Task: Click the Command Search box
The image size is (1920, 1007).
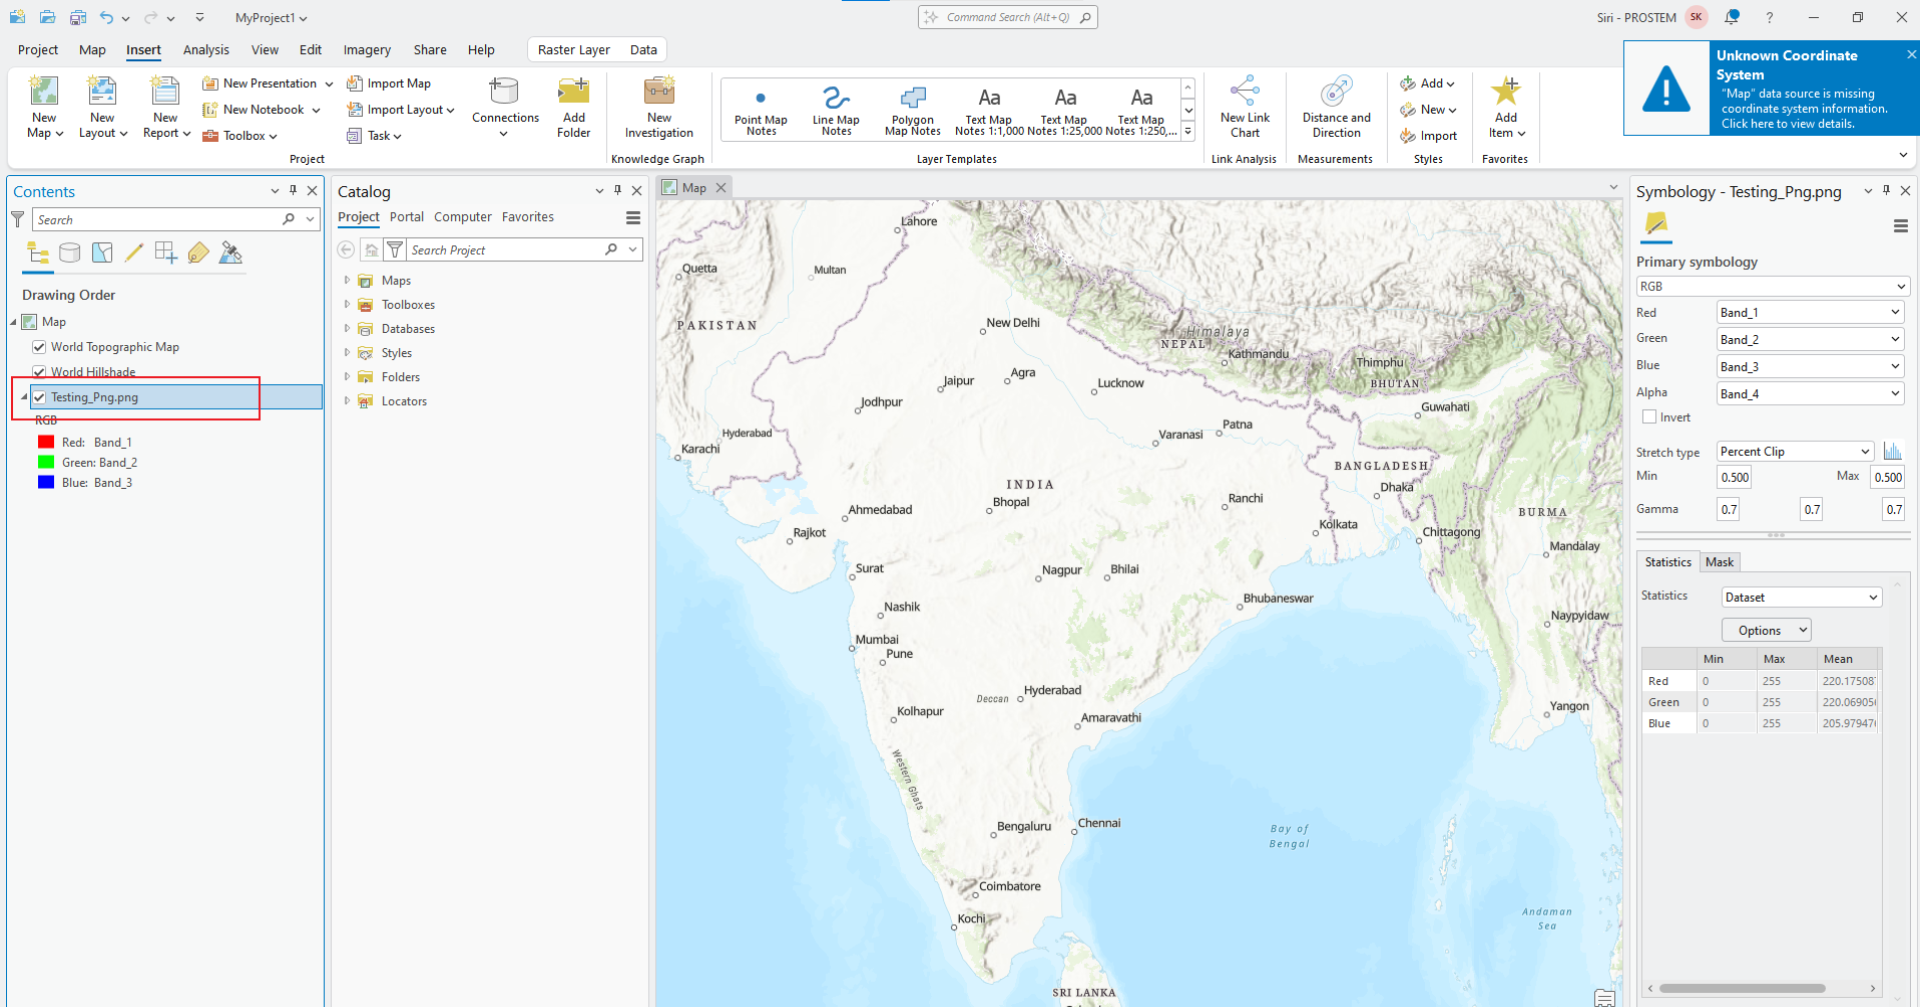Action: coord(1008,17)
